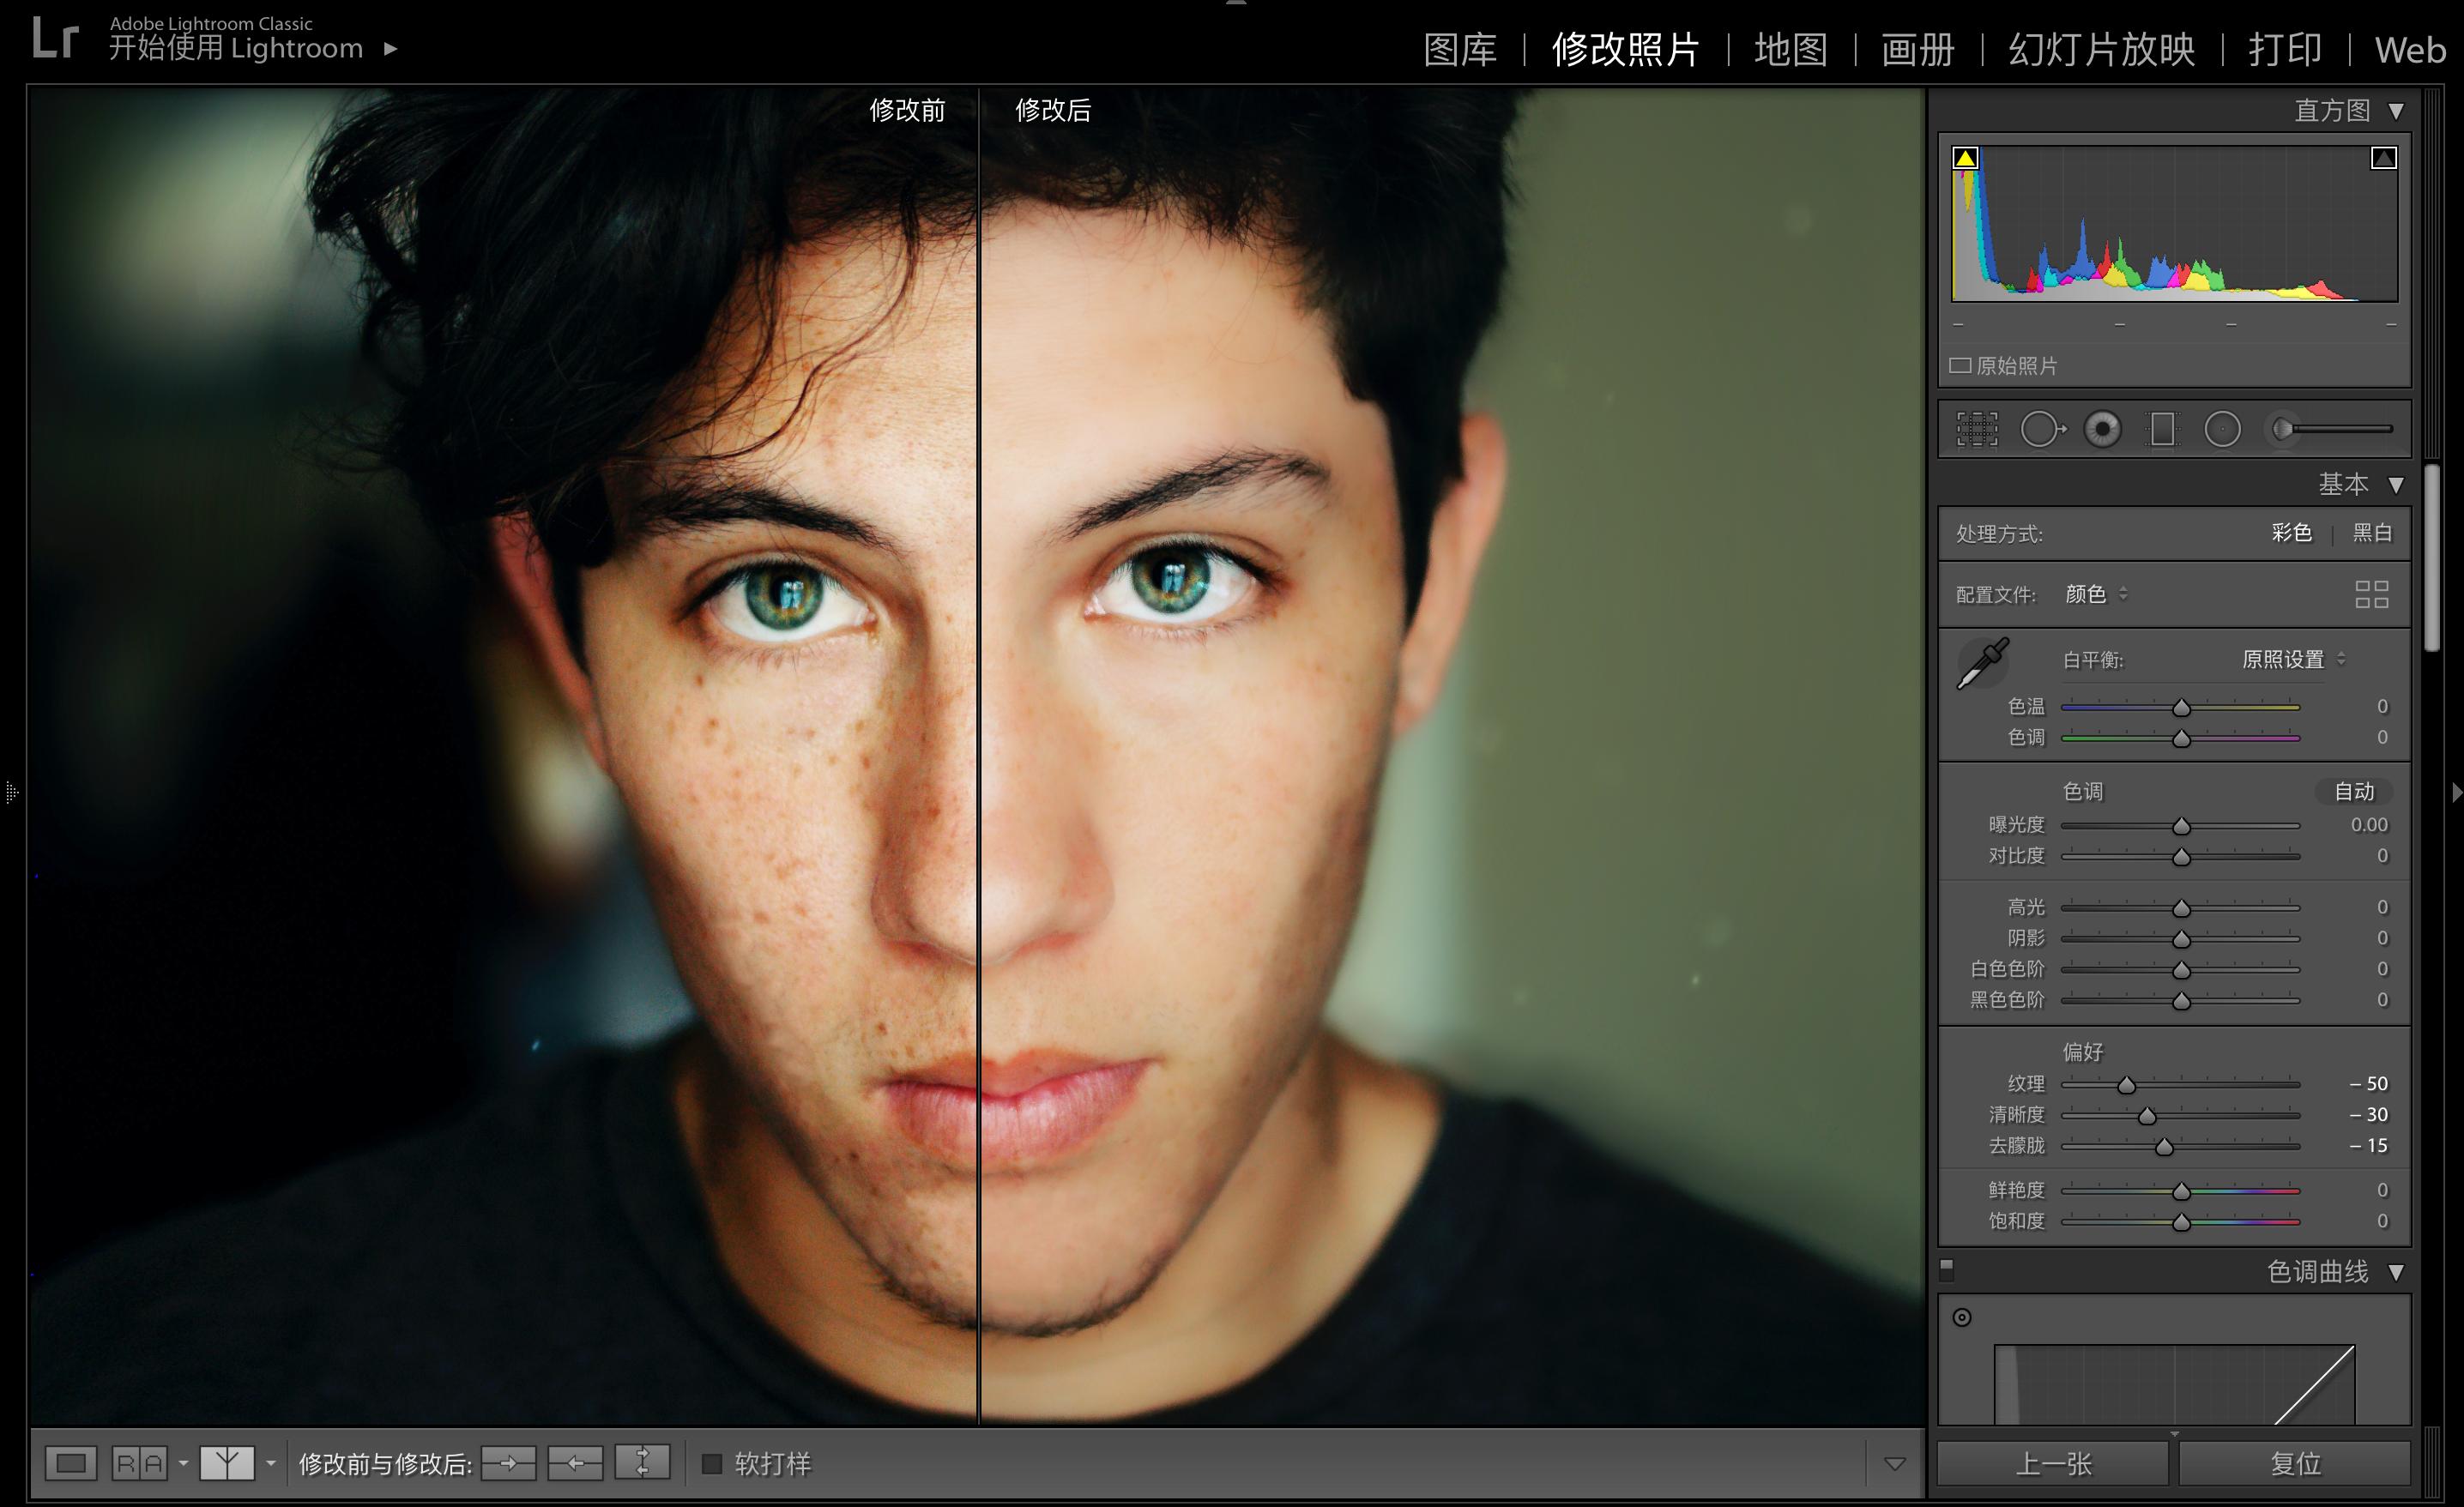Activate the Red Eye Correction tool
2464x1507 pixels.
pyautogui.click(x=2102, y=429)
